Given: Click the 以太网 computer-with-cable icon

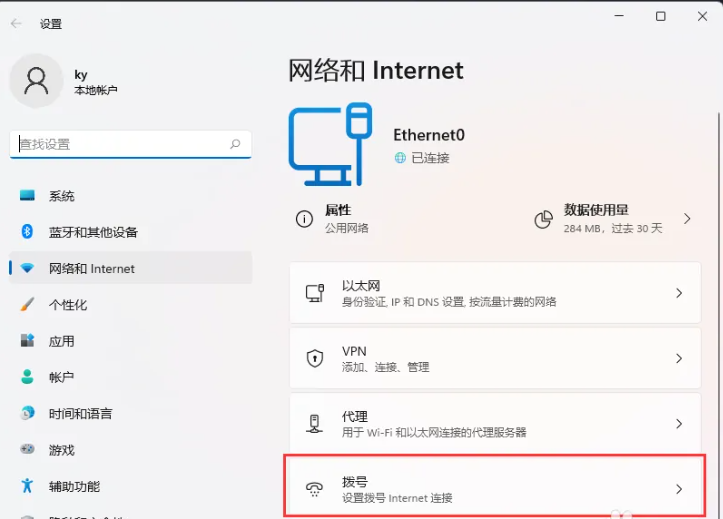Looking at the screenshot, I should 315,293.
